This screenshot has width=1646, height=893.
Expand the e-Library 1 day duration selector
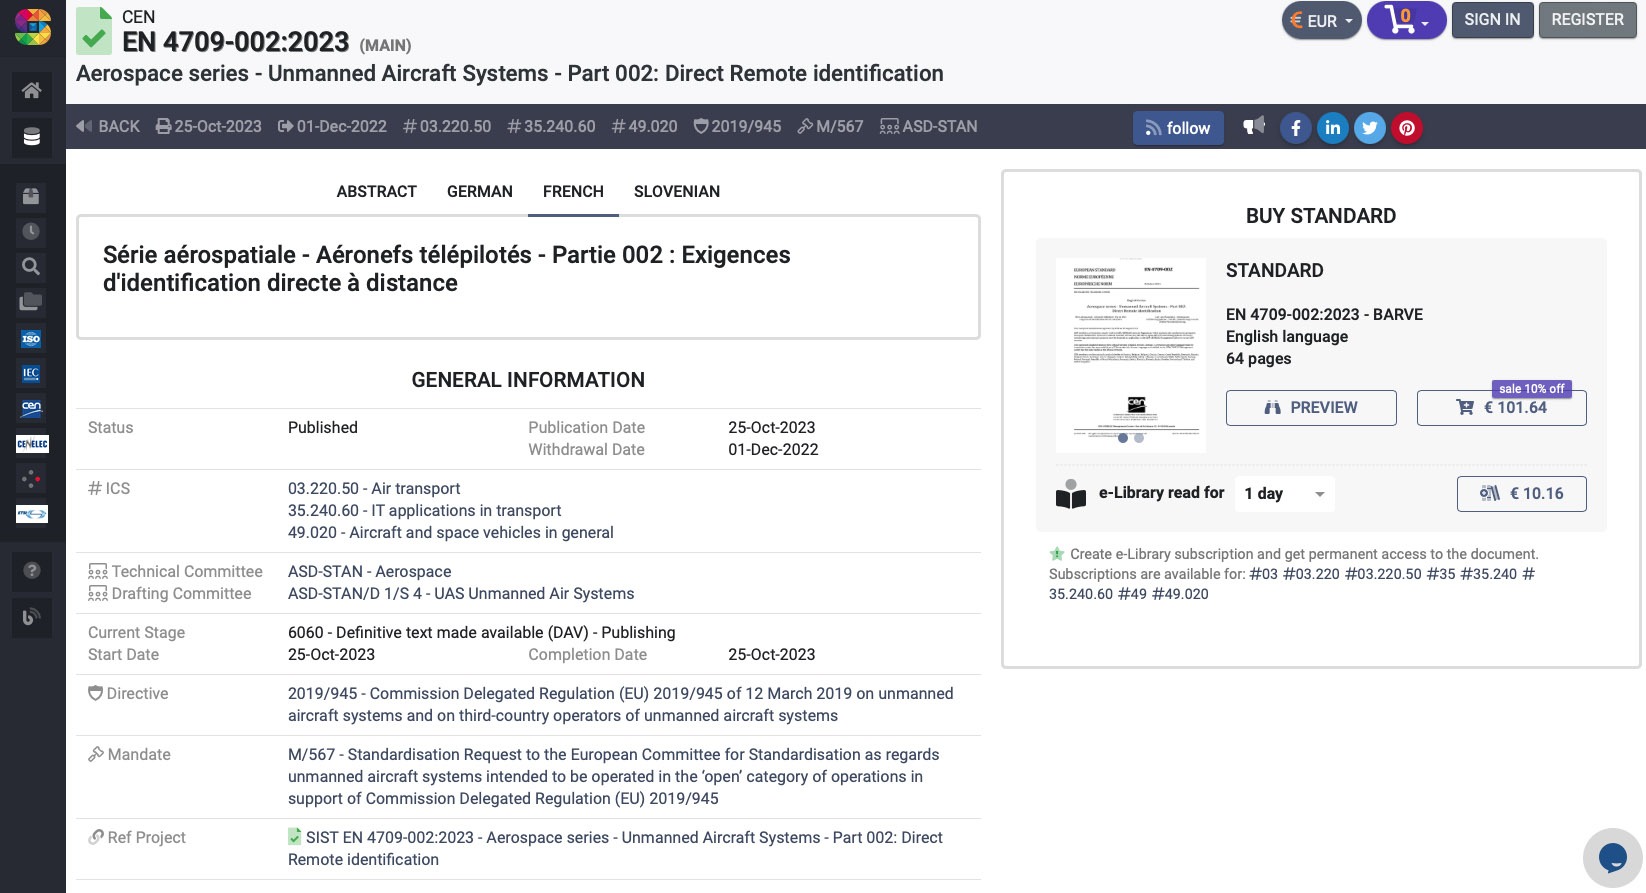pyautogui.click(x=1284, y=494)
